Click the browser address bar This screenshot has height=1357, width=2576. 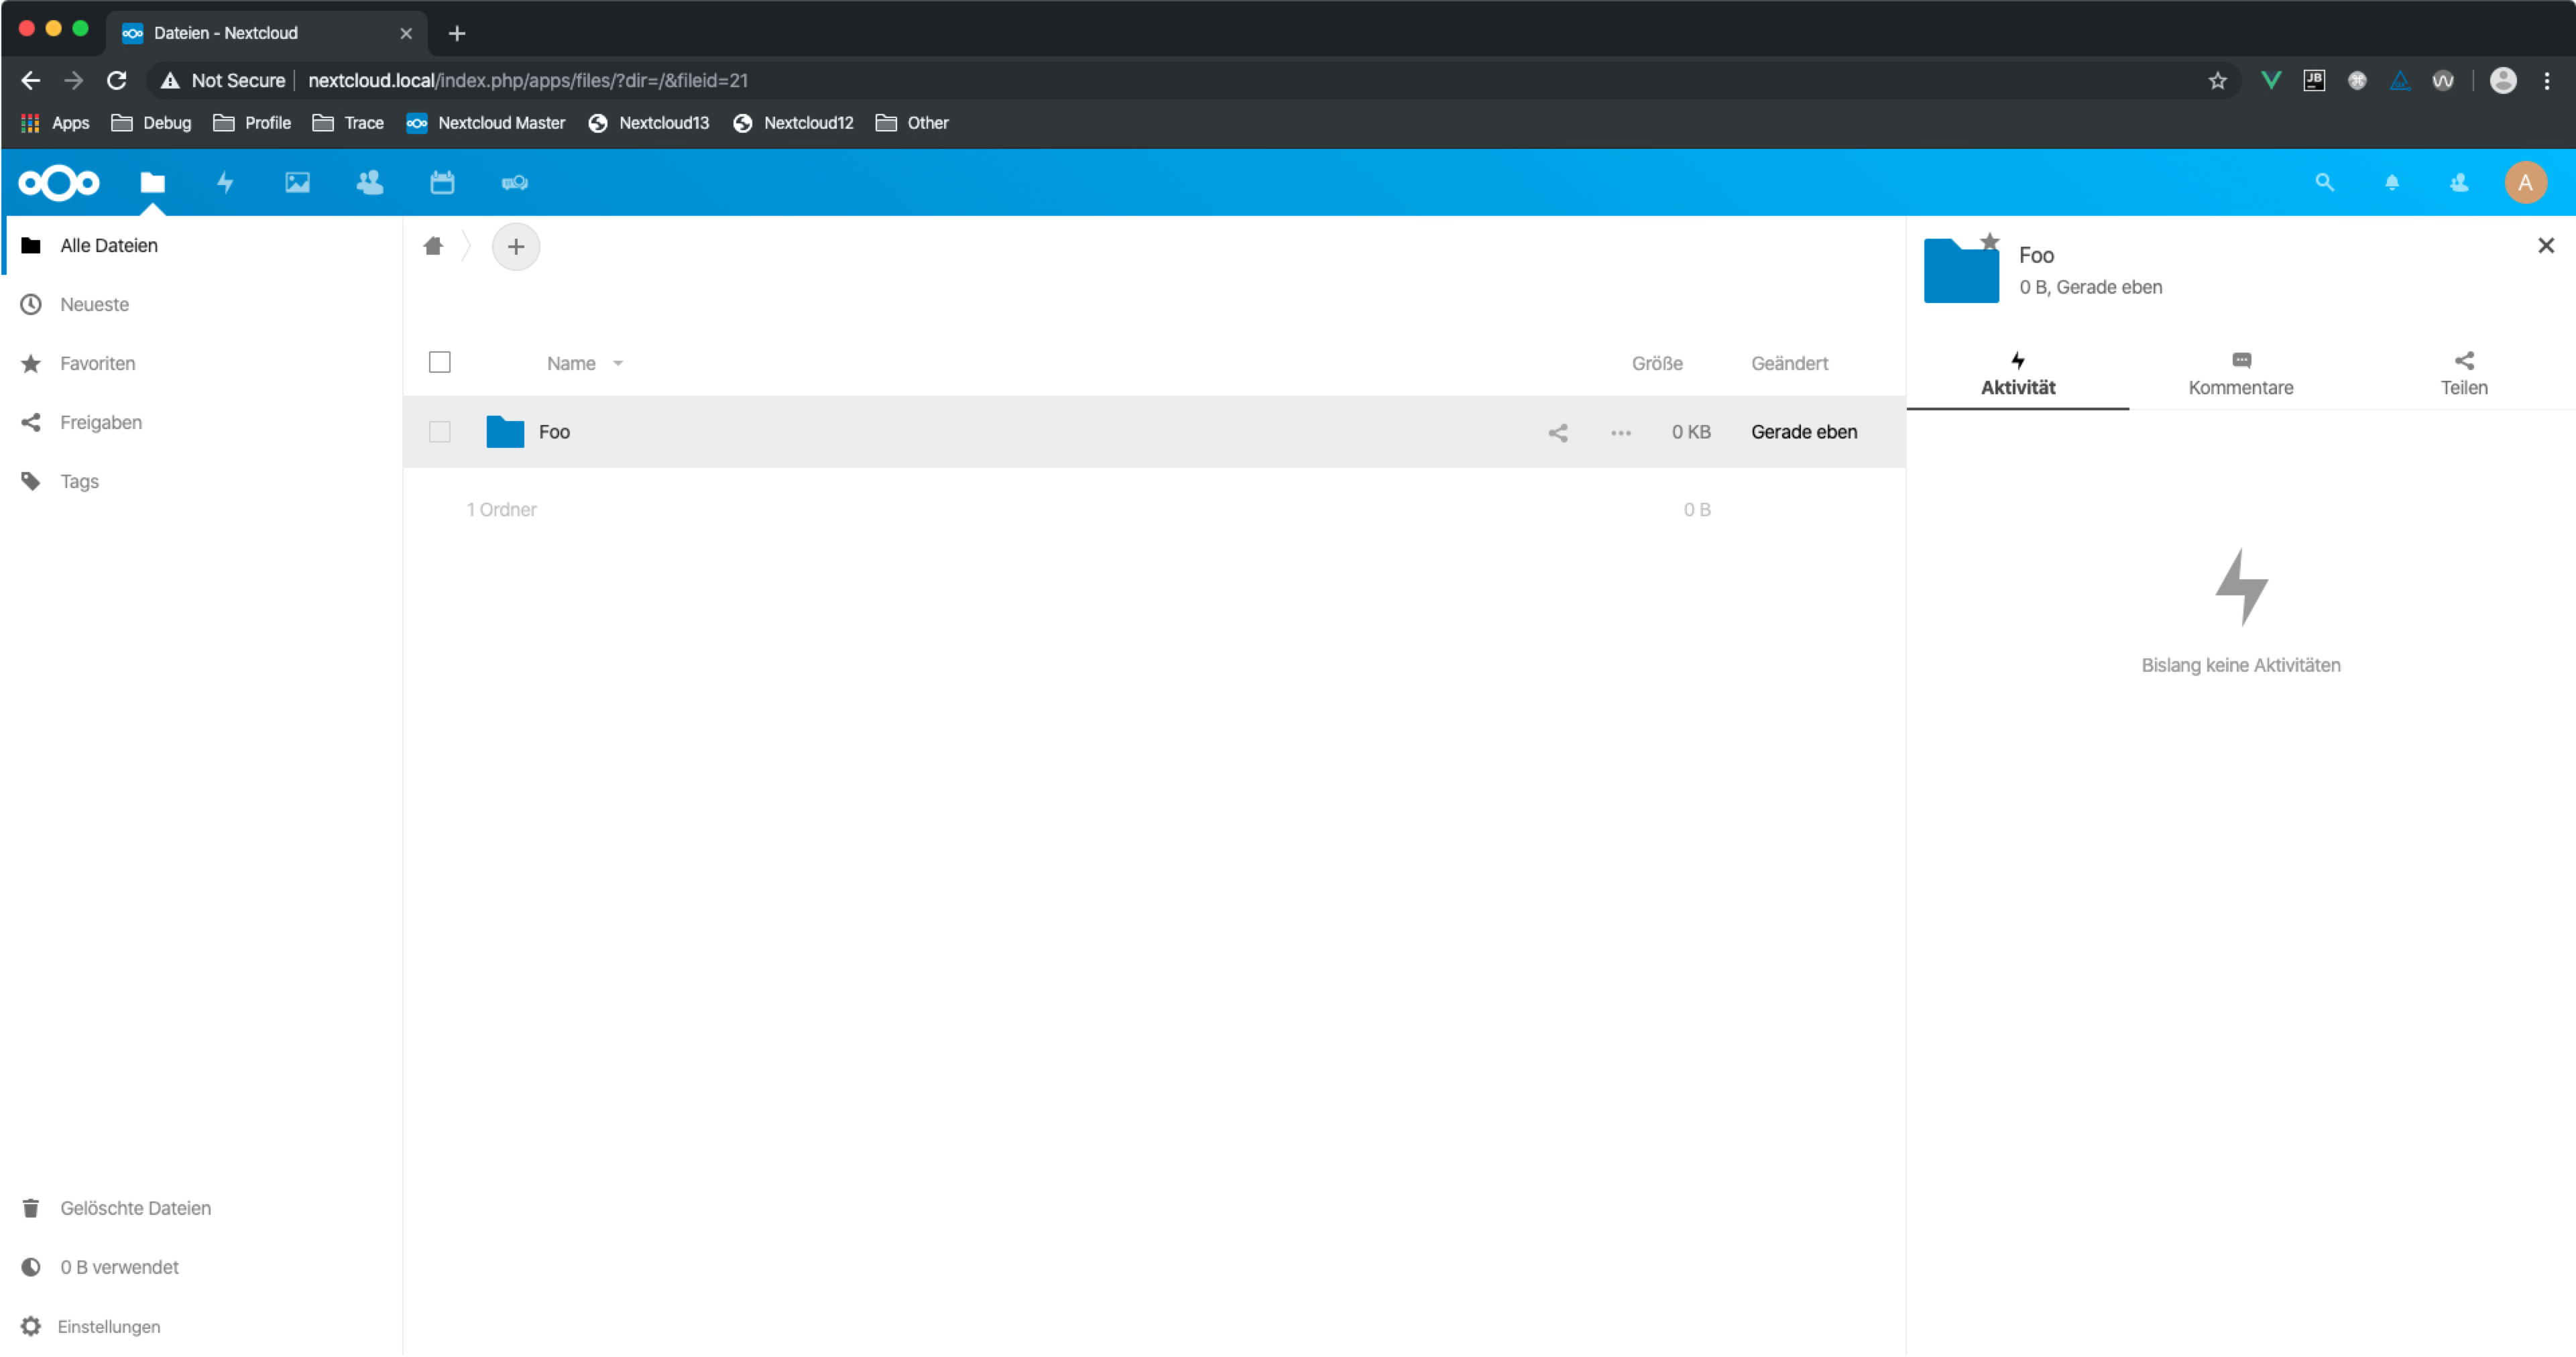(x=700, y=80)
